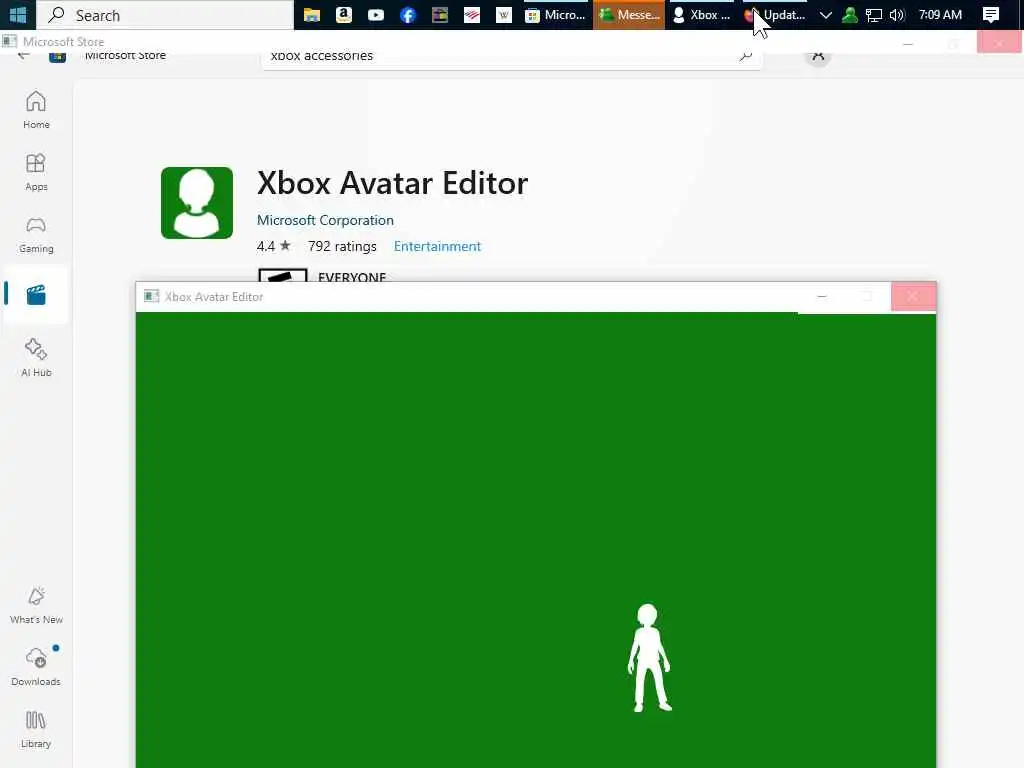Click the Xbox Avatar Editor app icon

click(x=197, y=202)
